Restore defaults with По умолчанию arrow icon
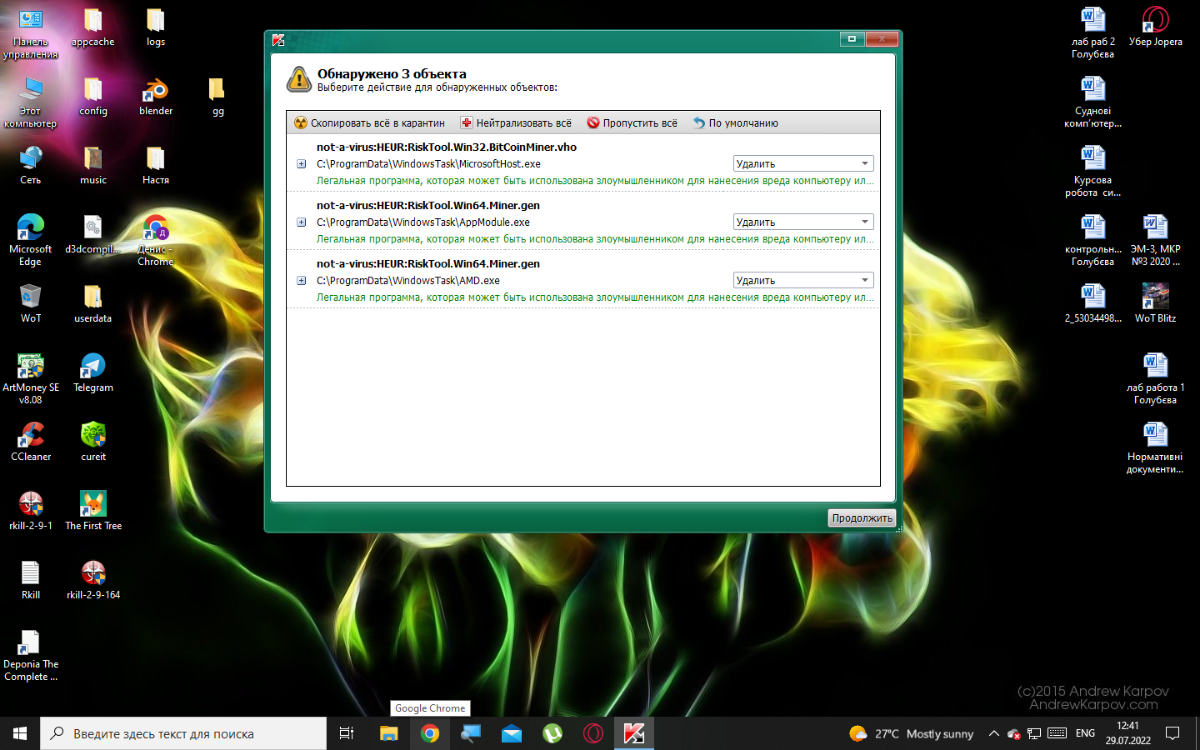Screen dimensions: 1200x750 (699, 123)
